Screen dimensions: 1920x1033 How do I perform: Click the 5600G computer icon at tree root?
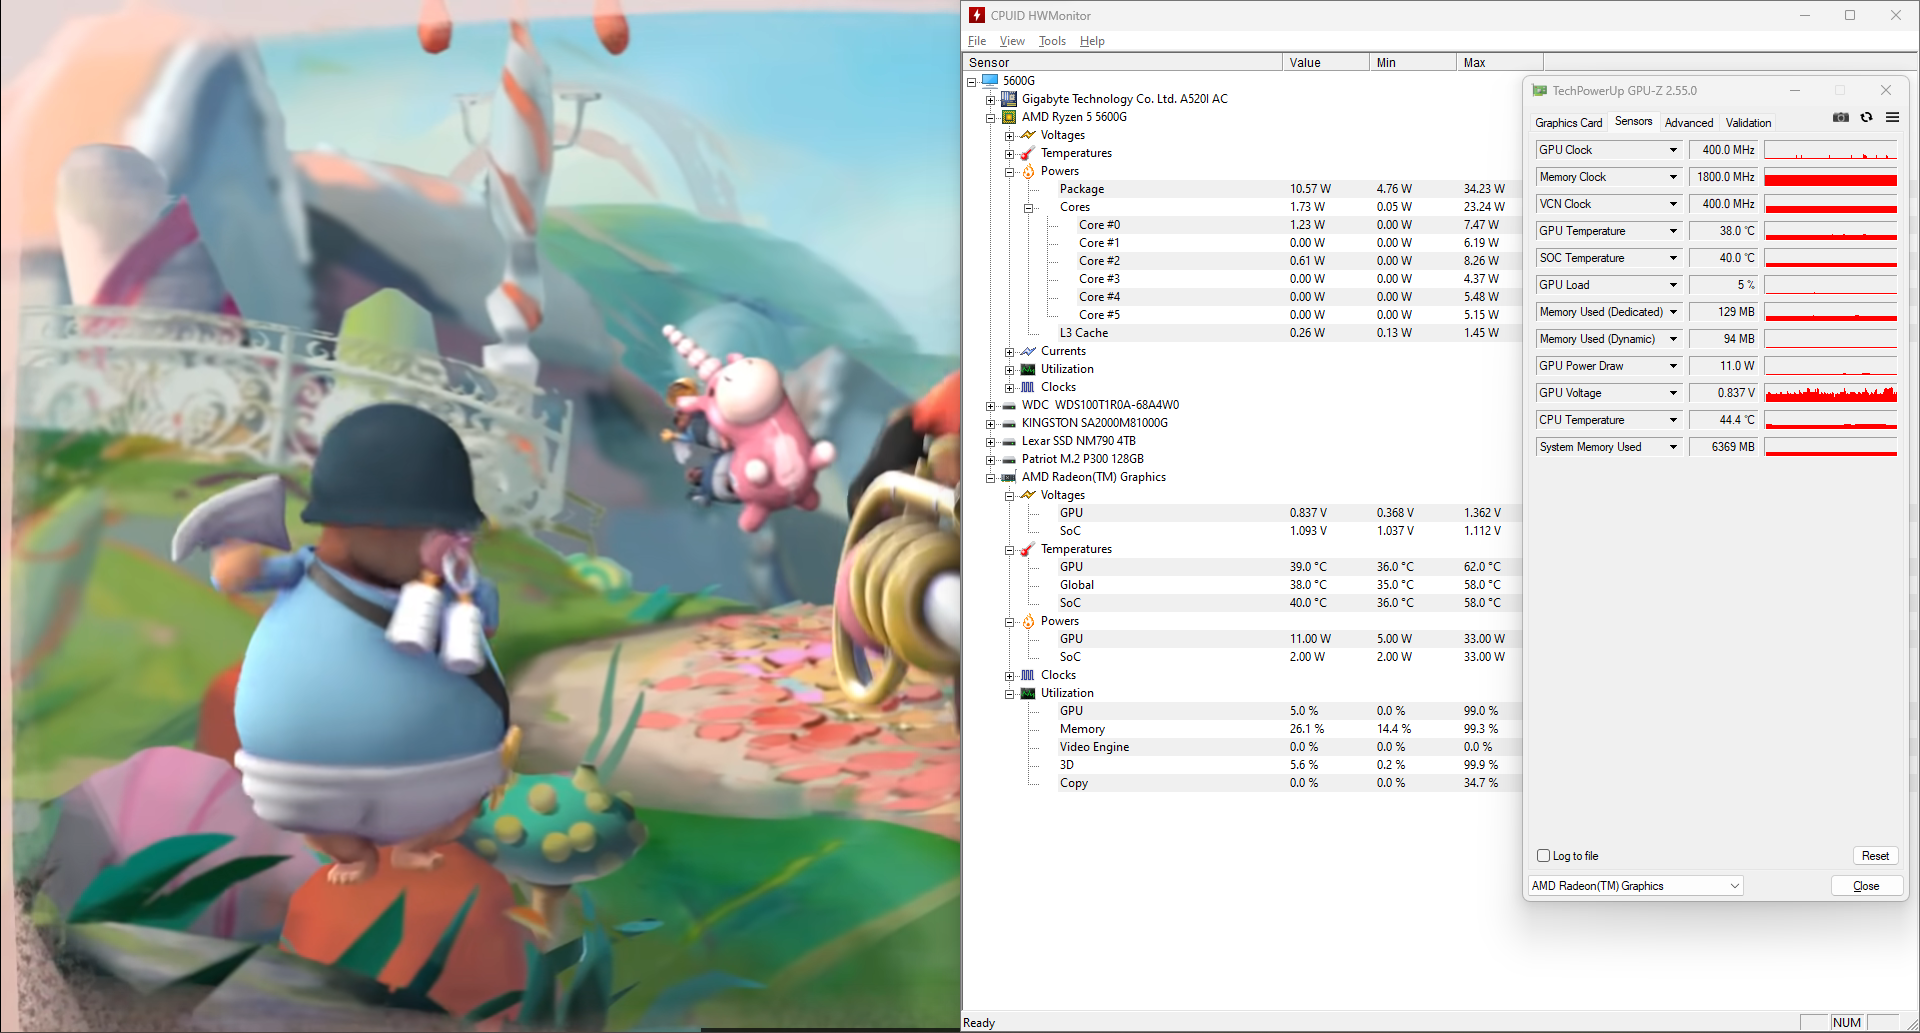990,81
